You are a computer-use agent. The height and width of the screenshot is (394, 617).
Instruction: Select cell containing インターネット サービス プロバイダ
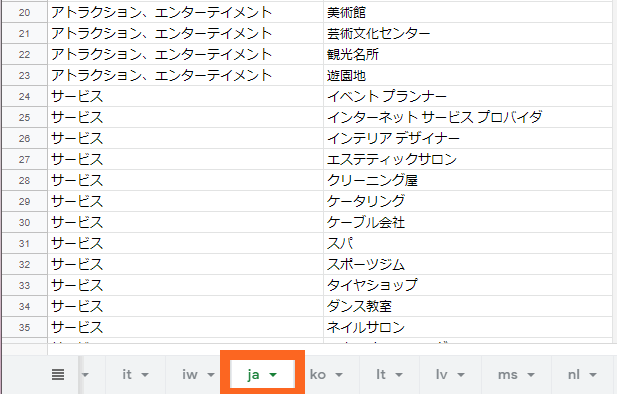pos(468,117)
